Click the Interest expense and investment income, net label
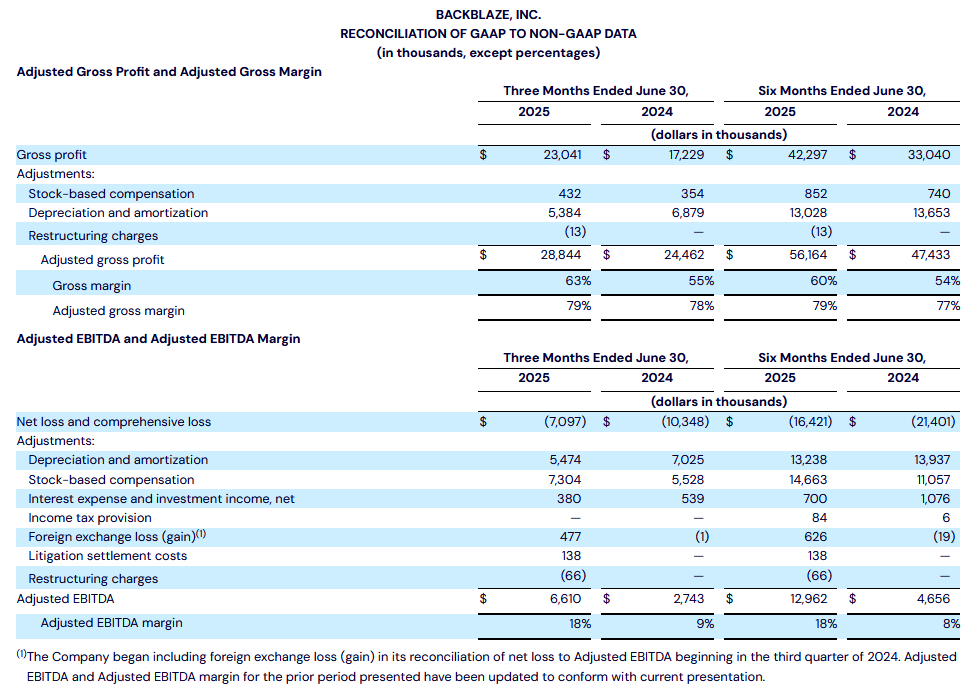Viewport: 972px width, 686px height. pos(161,499)
